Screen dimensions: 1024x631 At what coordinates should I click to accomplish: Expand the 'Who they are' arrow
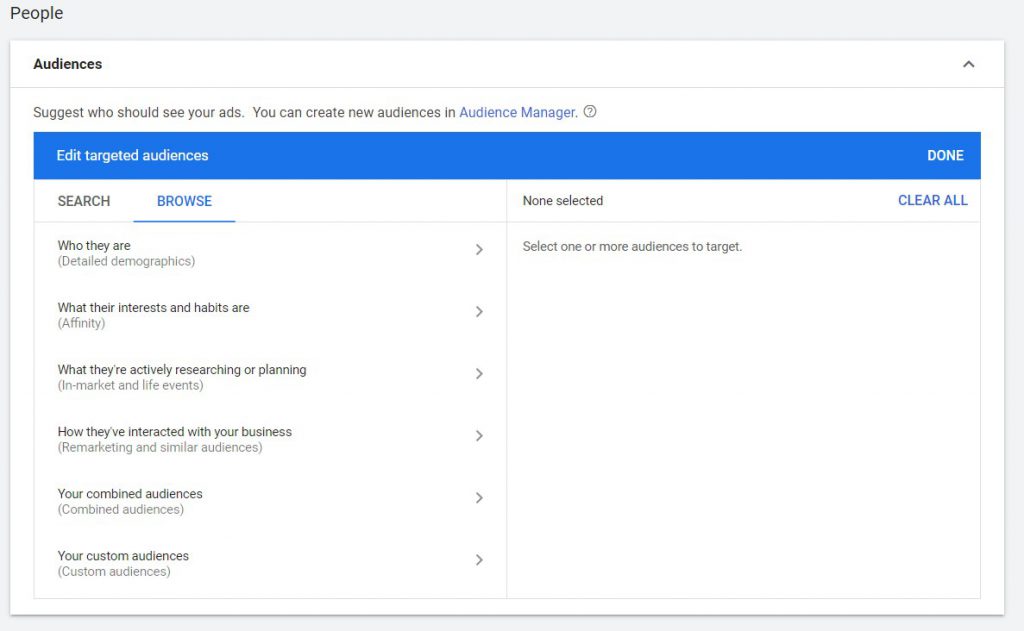479,250
